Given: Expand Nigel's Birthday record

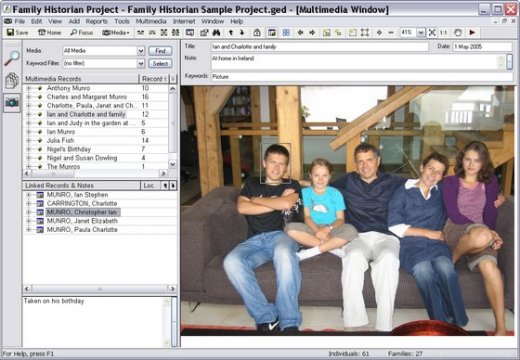Looking at the screenshot, I should coord(29,149).
